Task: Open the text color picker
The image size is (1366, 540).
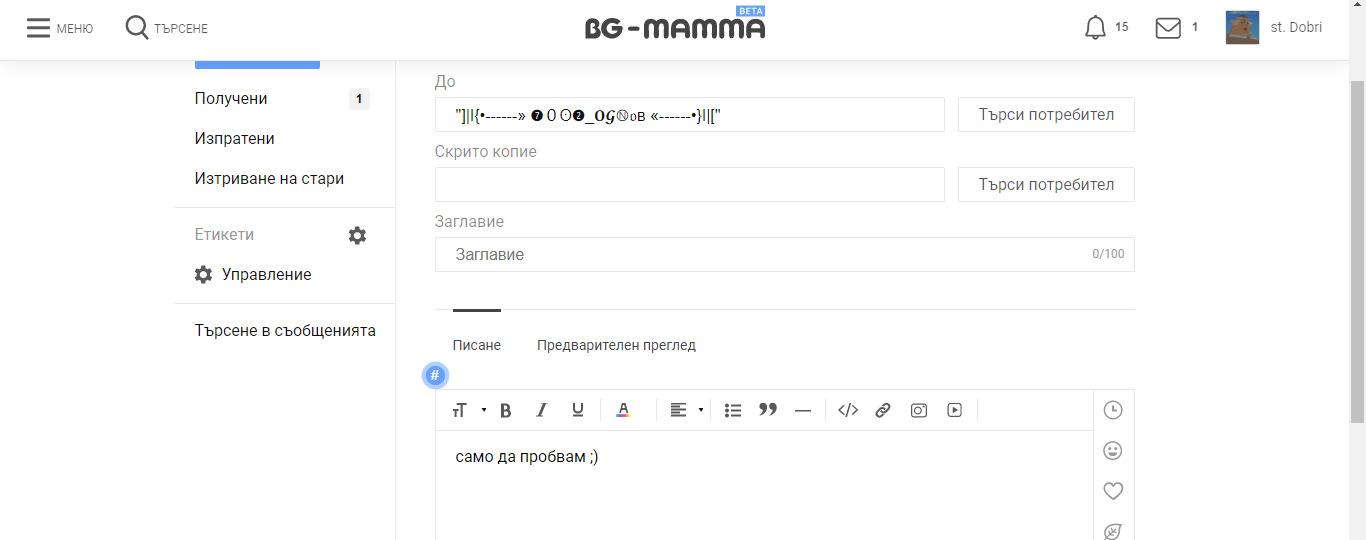Action: [x=623, y=410]
